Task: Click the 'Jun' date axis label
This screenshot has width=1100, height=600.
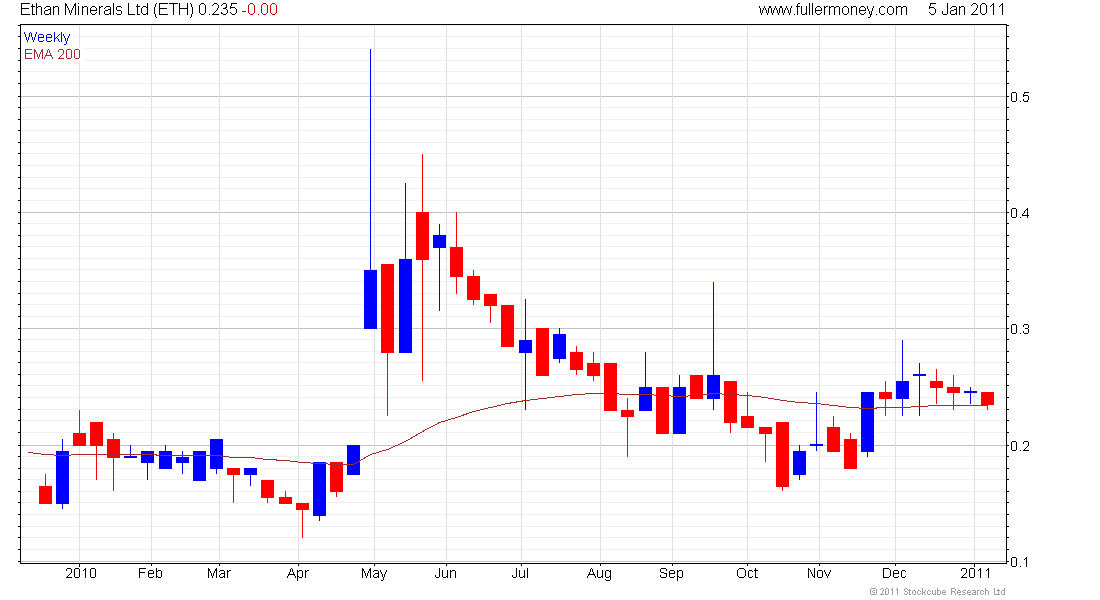Action: pyautogui.click(x=445, y=573)
